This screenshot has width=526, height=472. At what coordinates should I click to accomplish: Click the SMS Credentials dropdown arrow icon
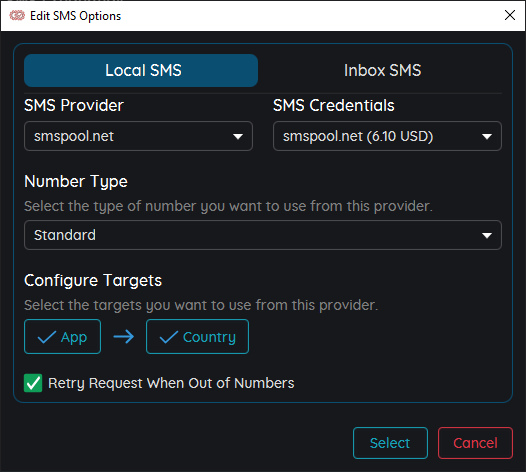(487, 137)
